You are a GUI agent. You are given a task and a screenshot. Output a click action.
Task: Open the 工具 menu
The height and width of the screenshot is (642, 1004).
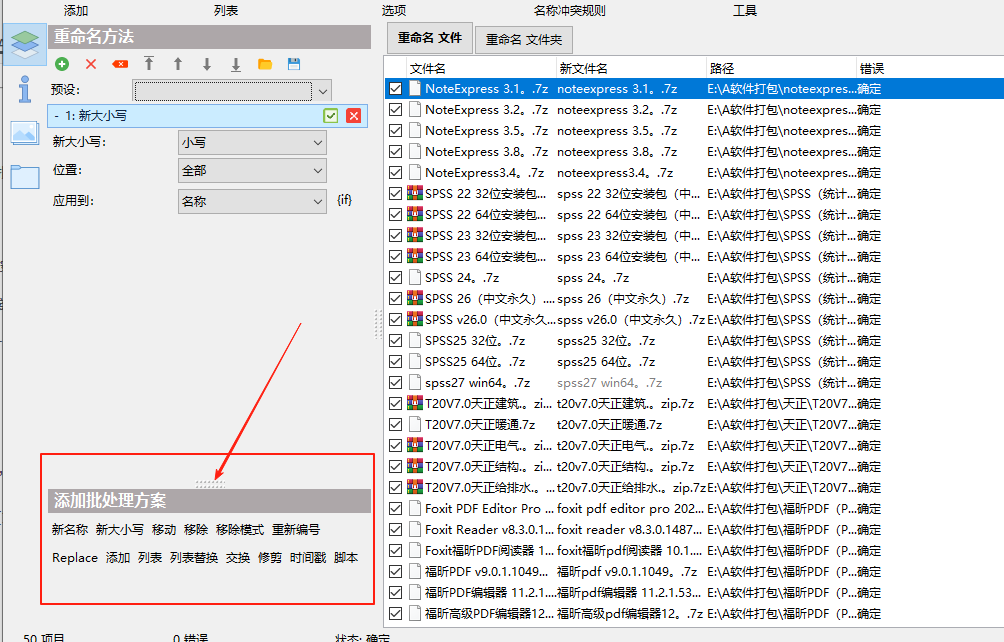point(745,11)
